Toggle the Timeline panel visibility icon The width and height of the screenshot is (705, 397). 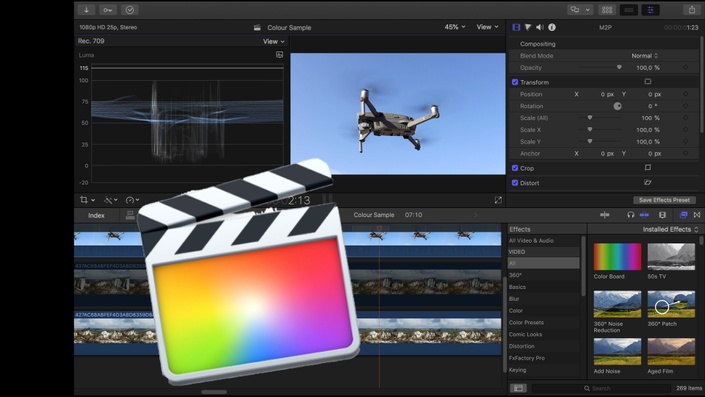point(629,9)
